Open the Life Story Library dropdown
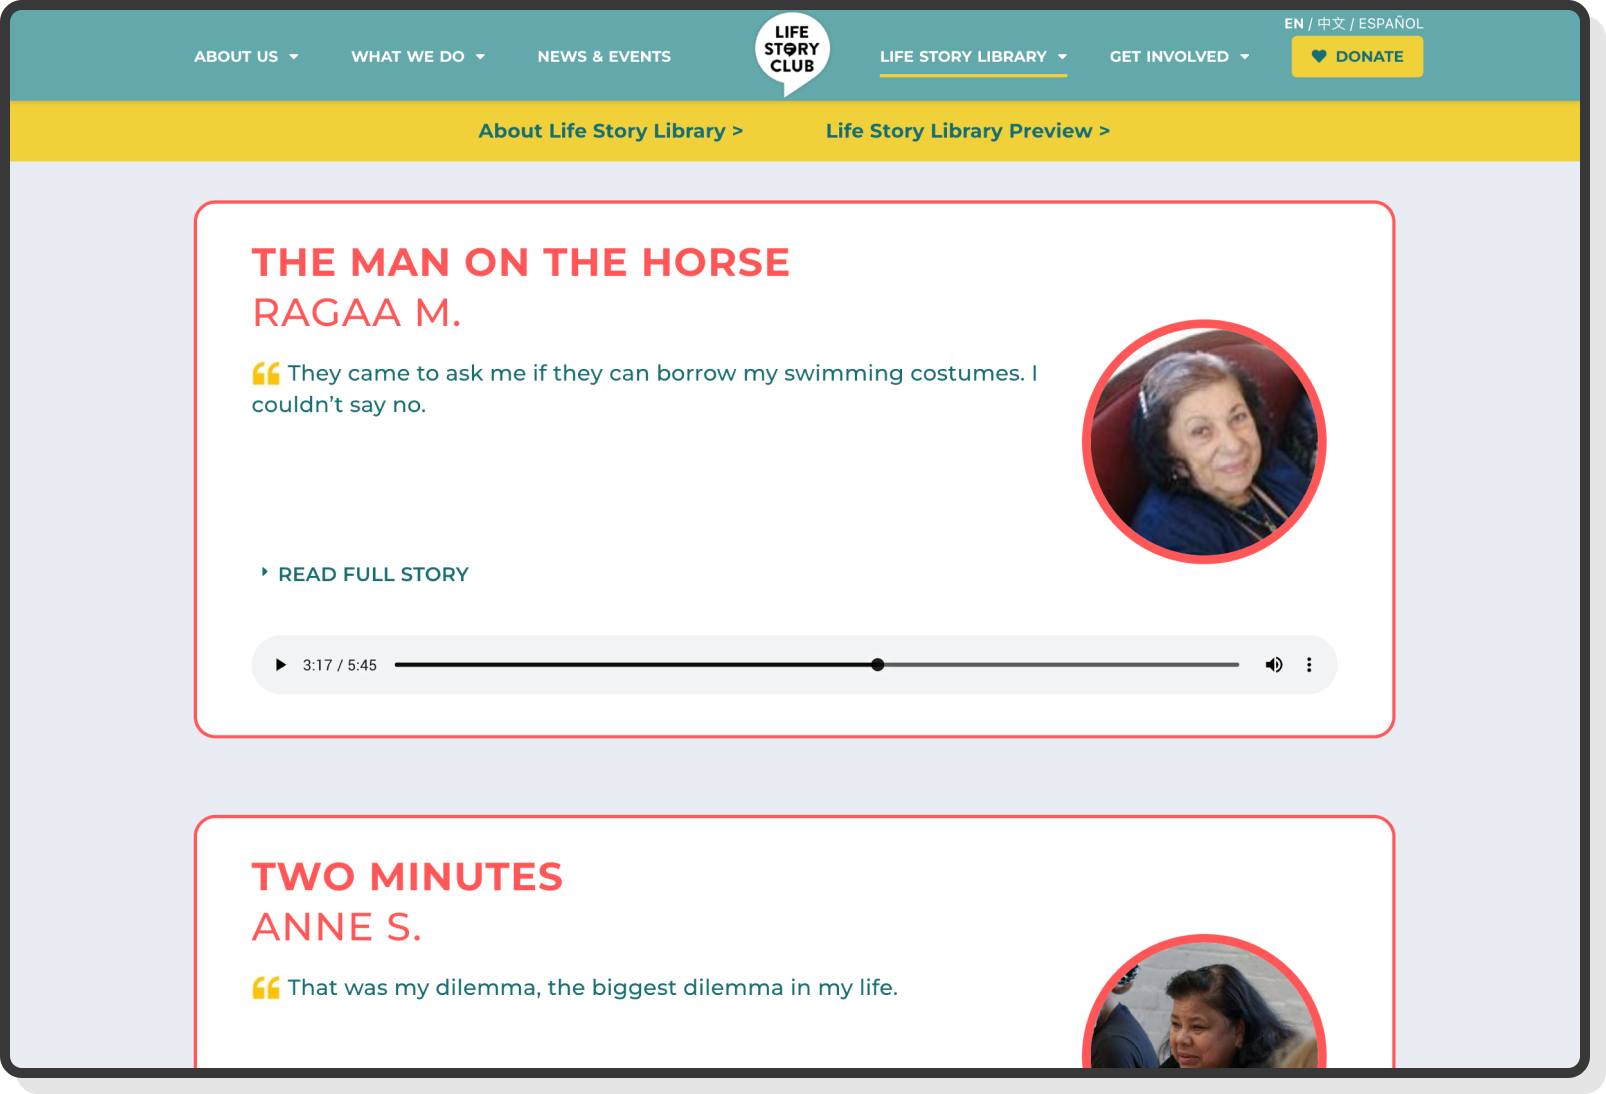 click(972, 57)
